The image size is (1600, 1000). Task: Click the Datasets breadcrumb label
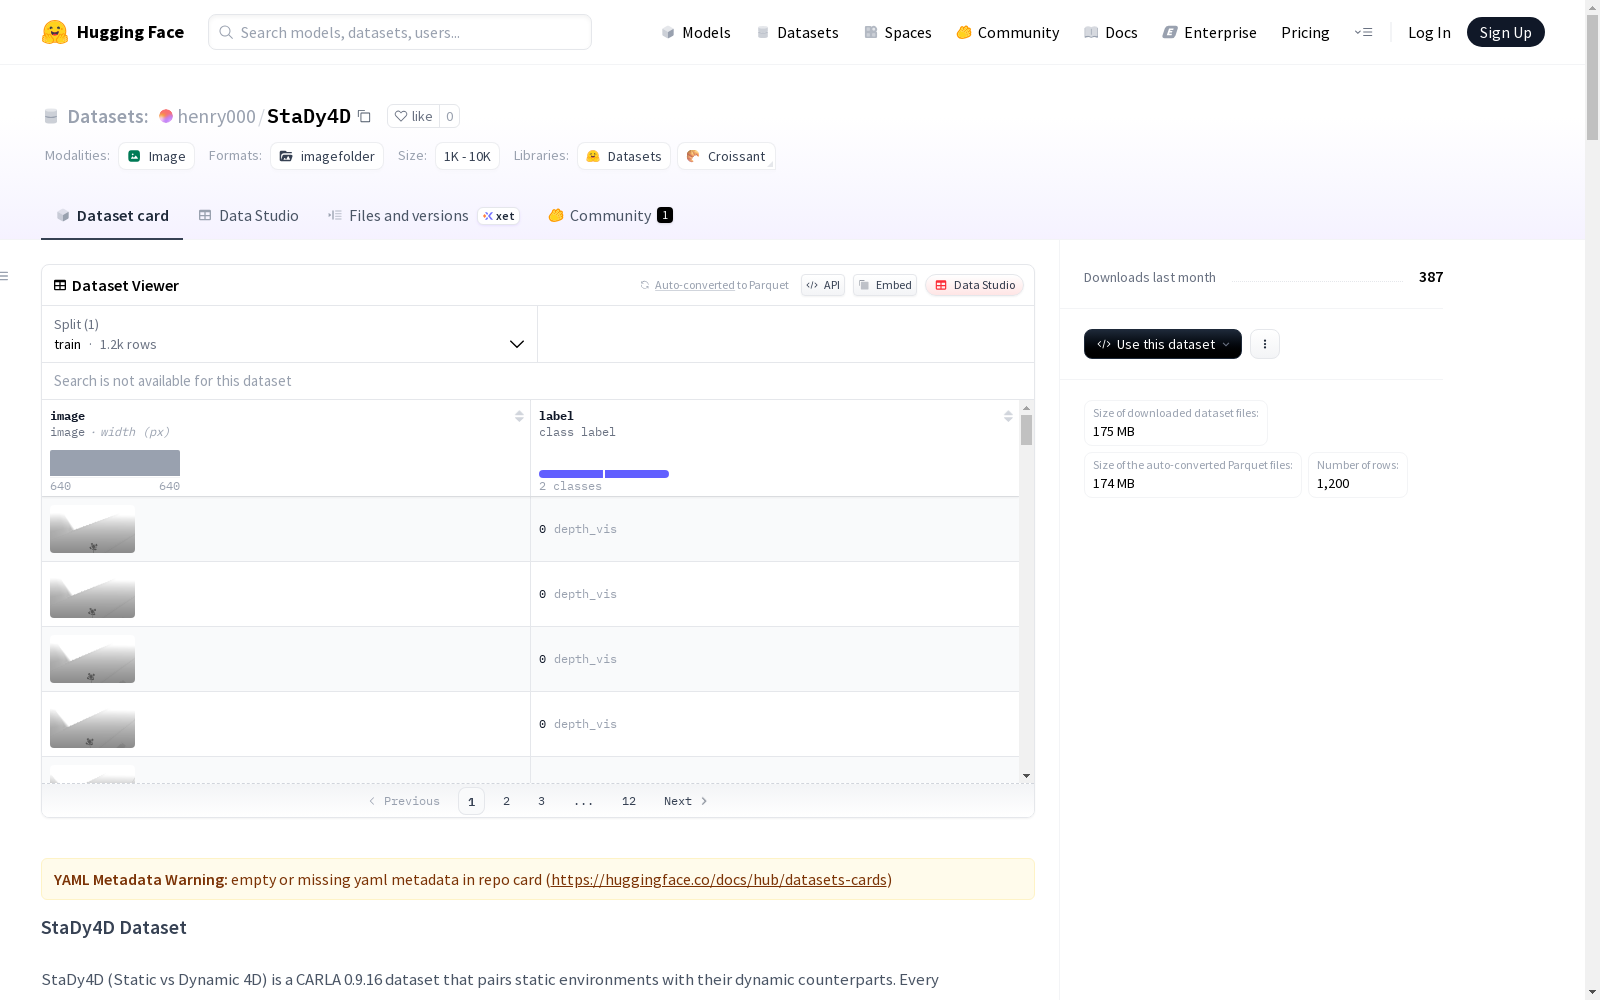pos(108,117)
